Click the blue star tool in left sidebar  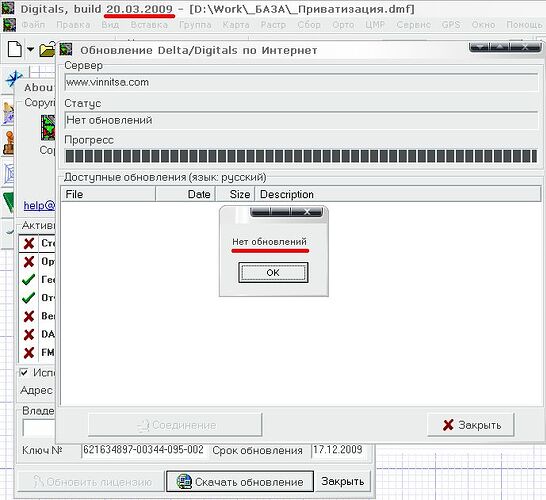[x=13, y=79]
